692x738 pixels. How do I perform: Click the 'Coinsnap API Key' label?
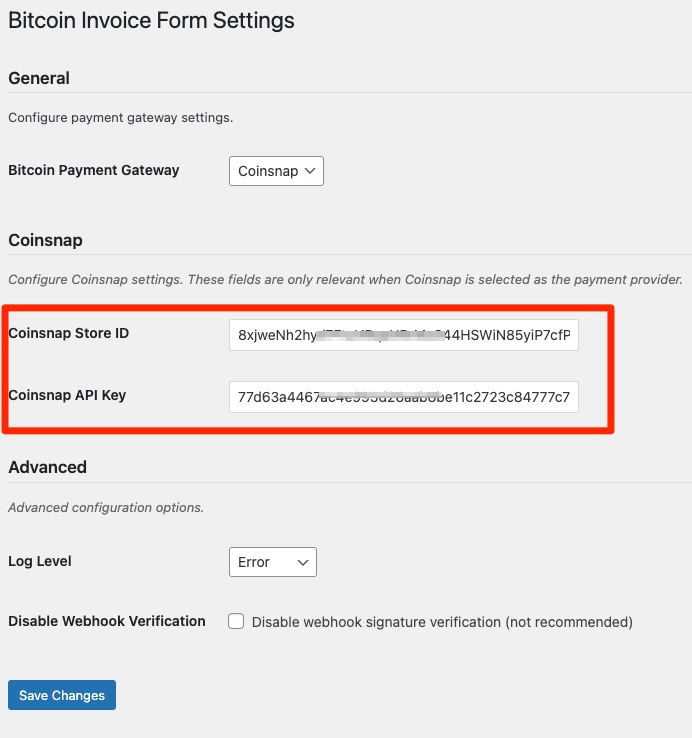tap(67, 395)
